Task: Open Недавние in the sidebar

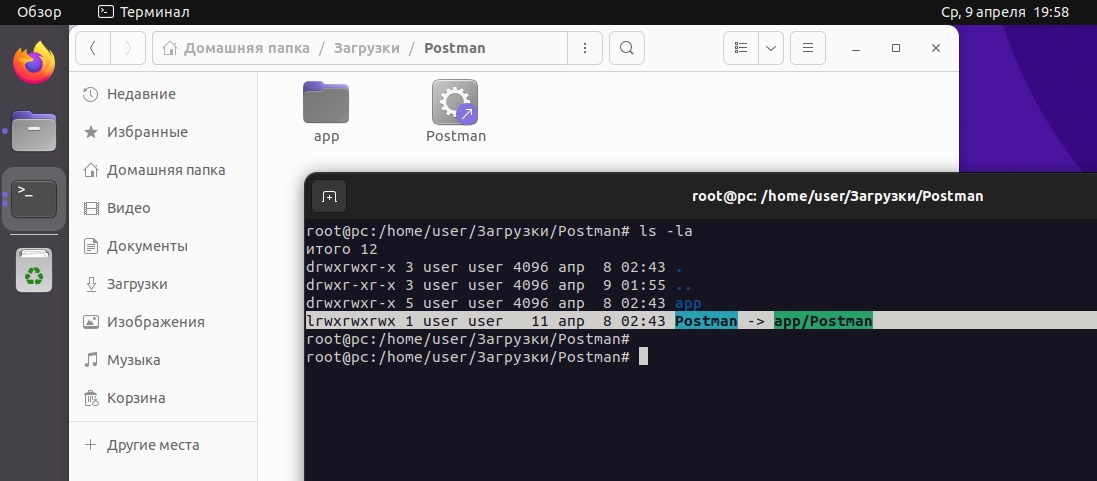Action: 163,94
